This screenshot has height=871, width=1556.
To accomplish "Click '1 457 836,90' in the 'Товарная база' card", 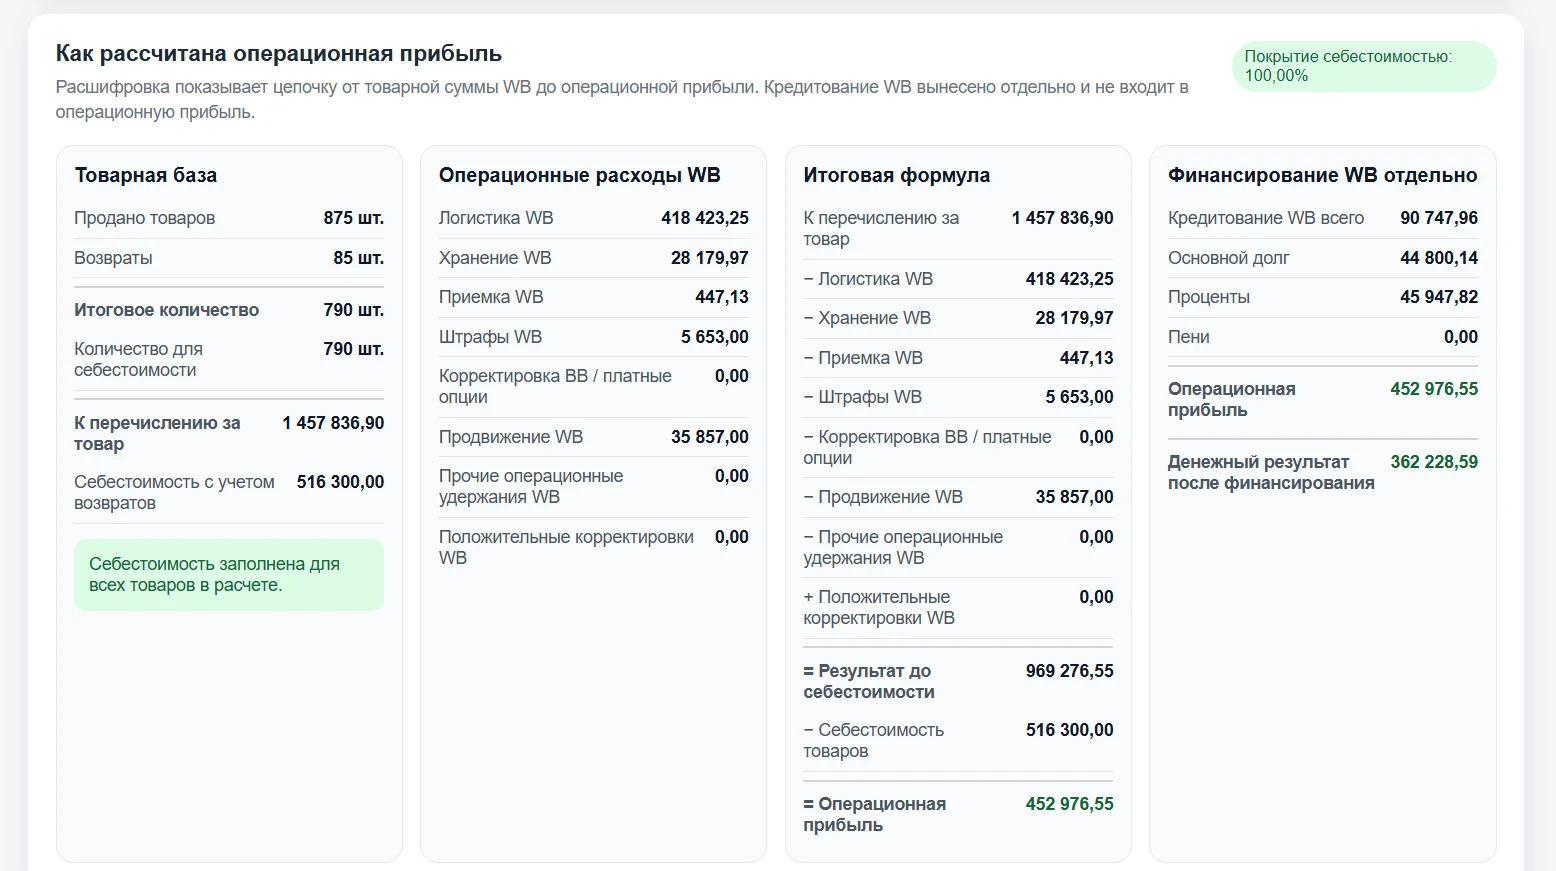I will 333,423.
